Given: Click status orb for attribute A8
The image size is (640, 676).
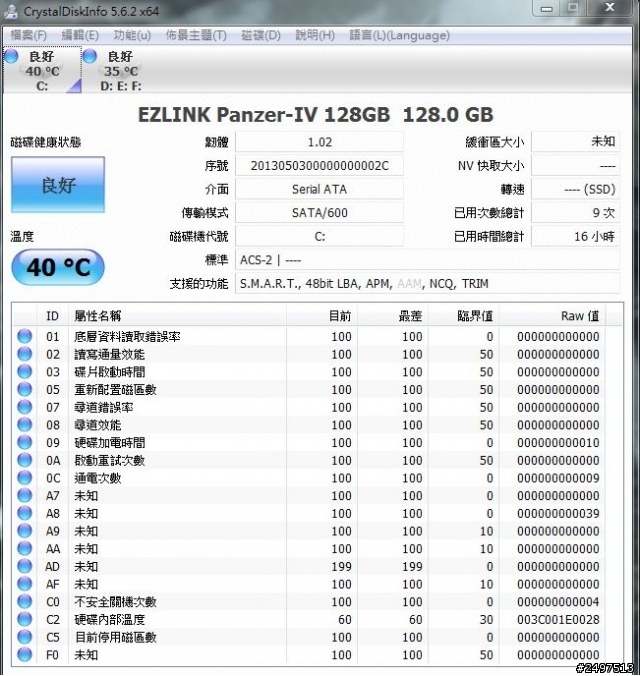Looking at the screenshot, I should [25, 513].
